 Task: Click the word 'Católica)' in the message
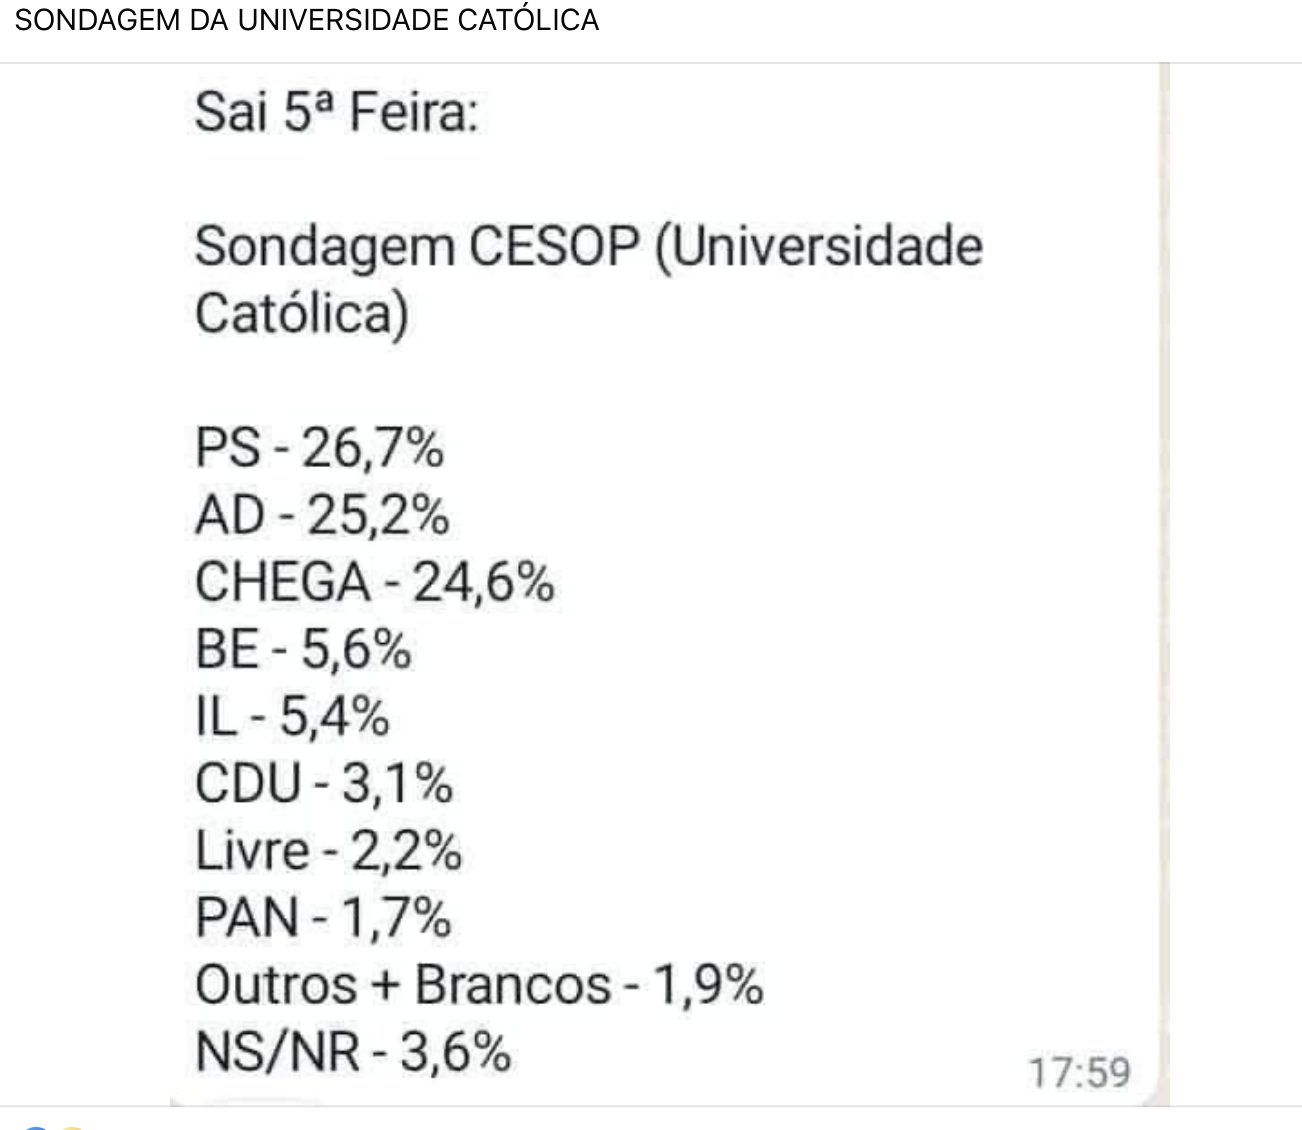pyautogui.click(x=302, y=314)
